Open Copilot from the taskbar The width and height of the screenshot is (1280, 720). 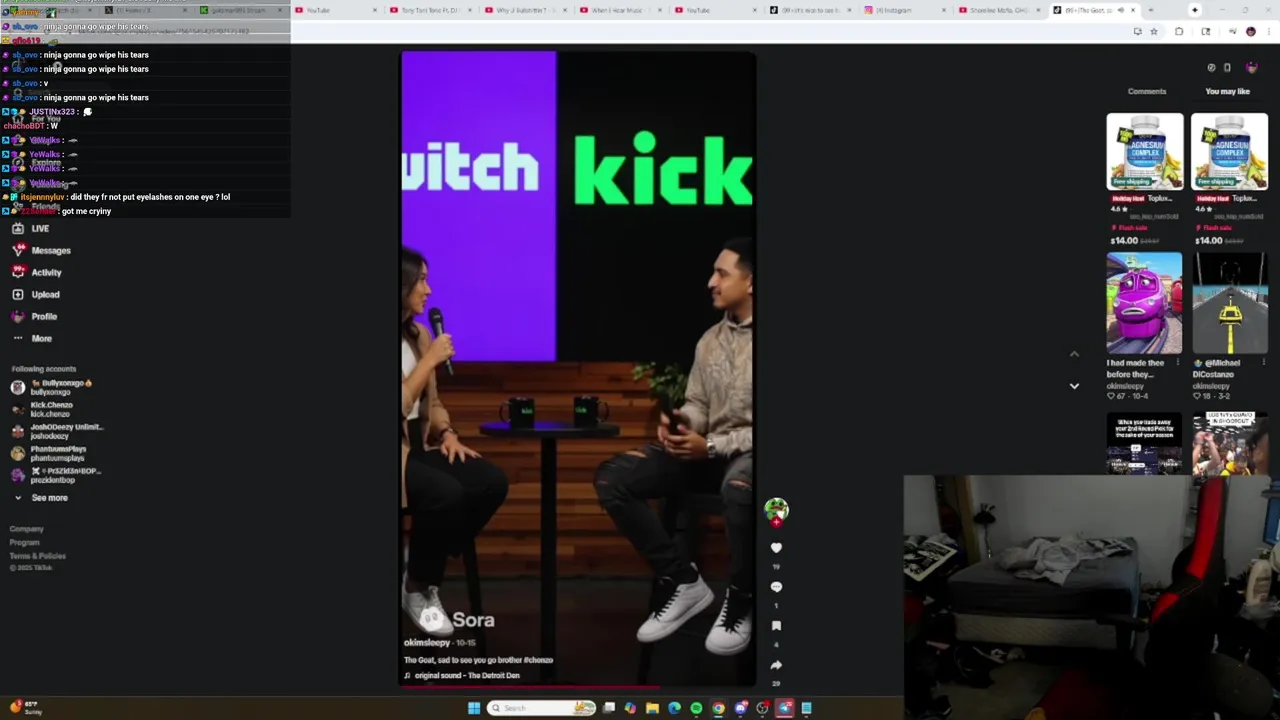click(630, 708)
